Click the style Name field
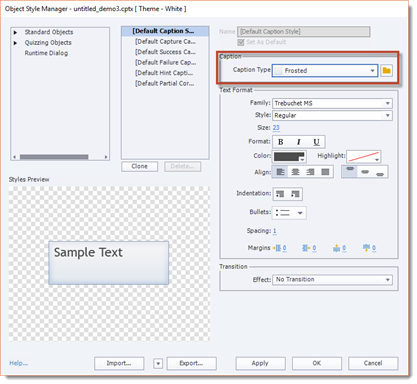 (x=303, y=32)
